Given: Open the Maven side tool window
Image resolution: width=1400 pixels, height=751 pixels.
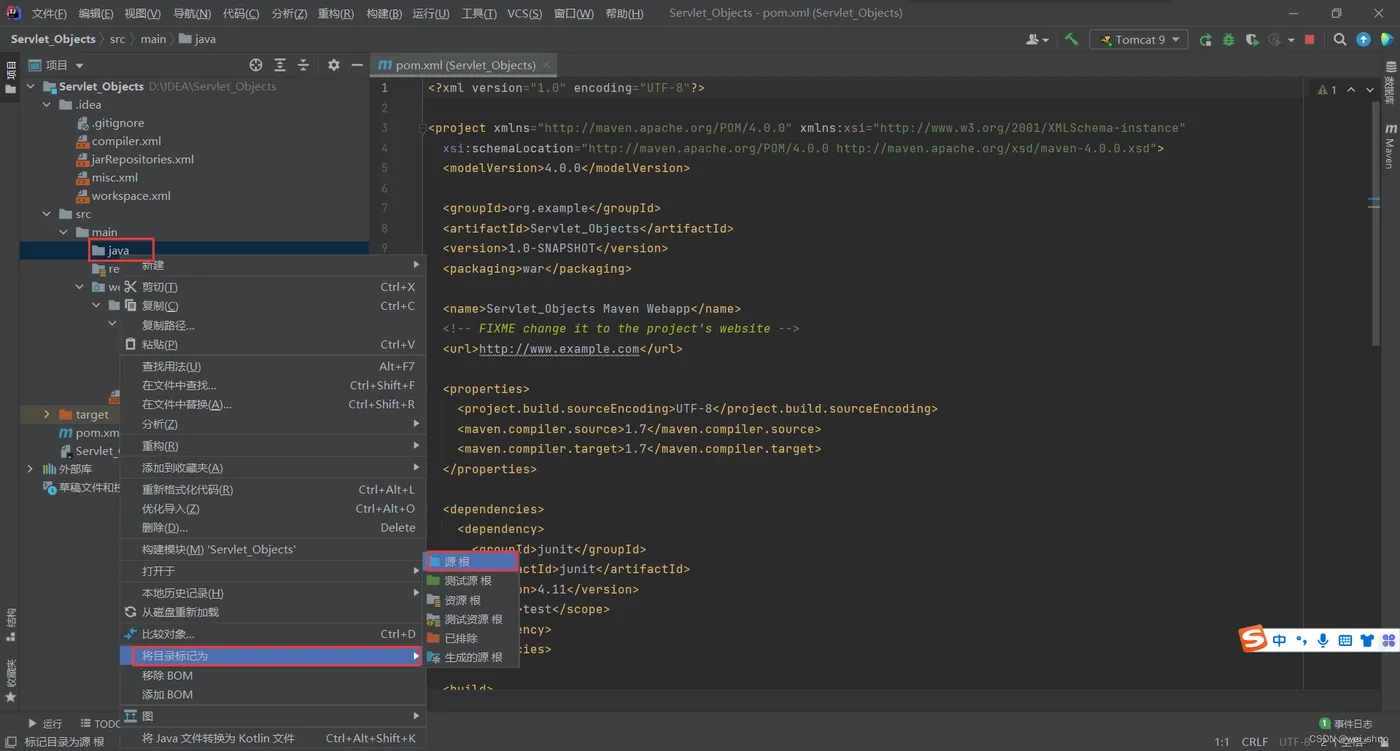Looking at the screenshot, I should click(1390, 146).
